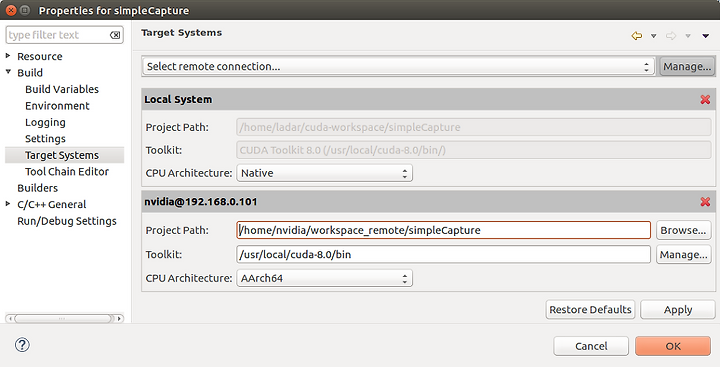Click disabled Local System Toolkit field
The width and height of the screenshot is (720, 367).
click(474, 150)
